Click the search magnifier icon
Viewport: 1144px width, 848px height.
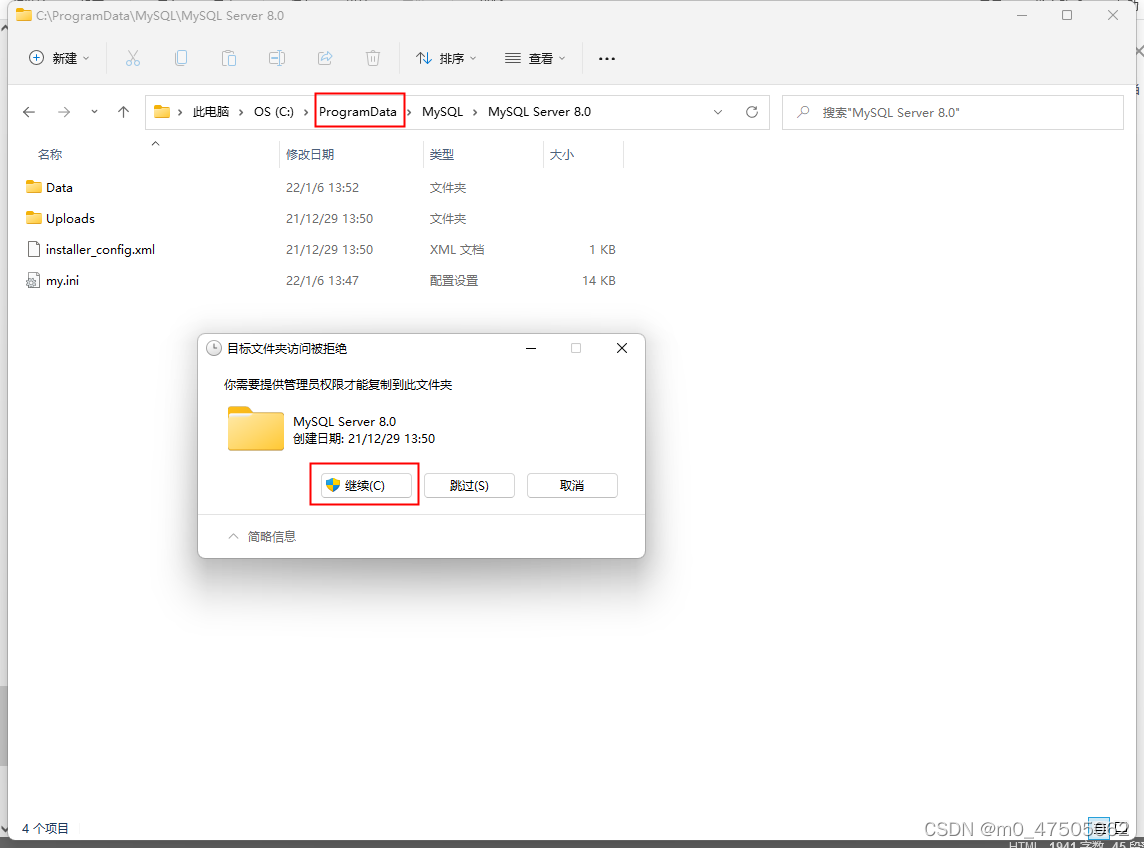click(803, 112)
